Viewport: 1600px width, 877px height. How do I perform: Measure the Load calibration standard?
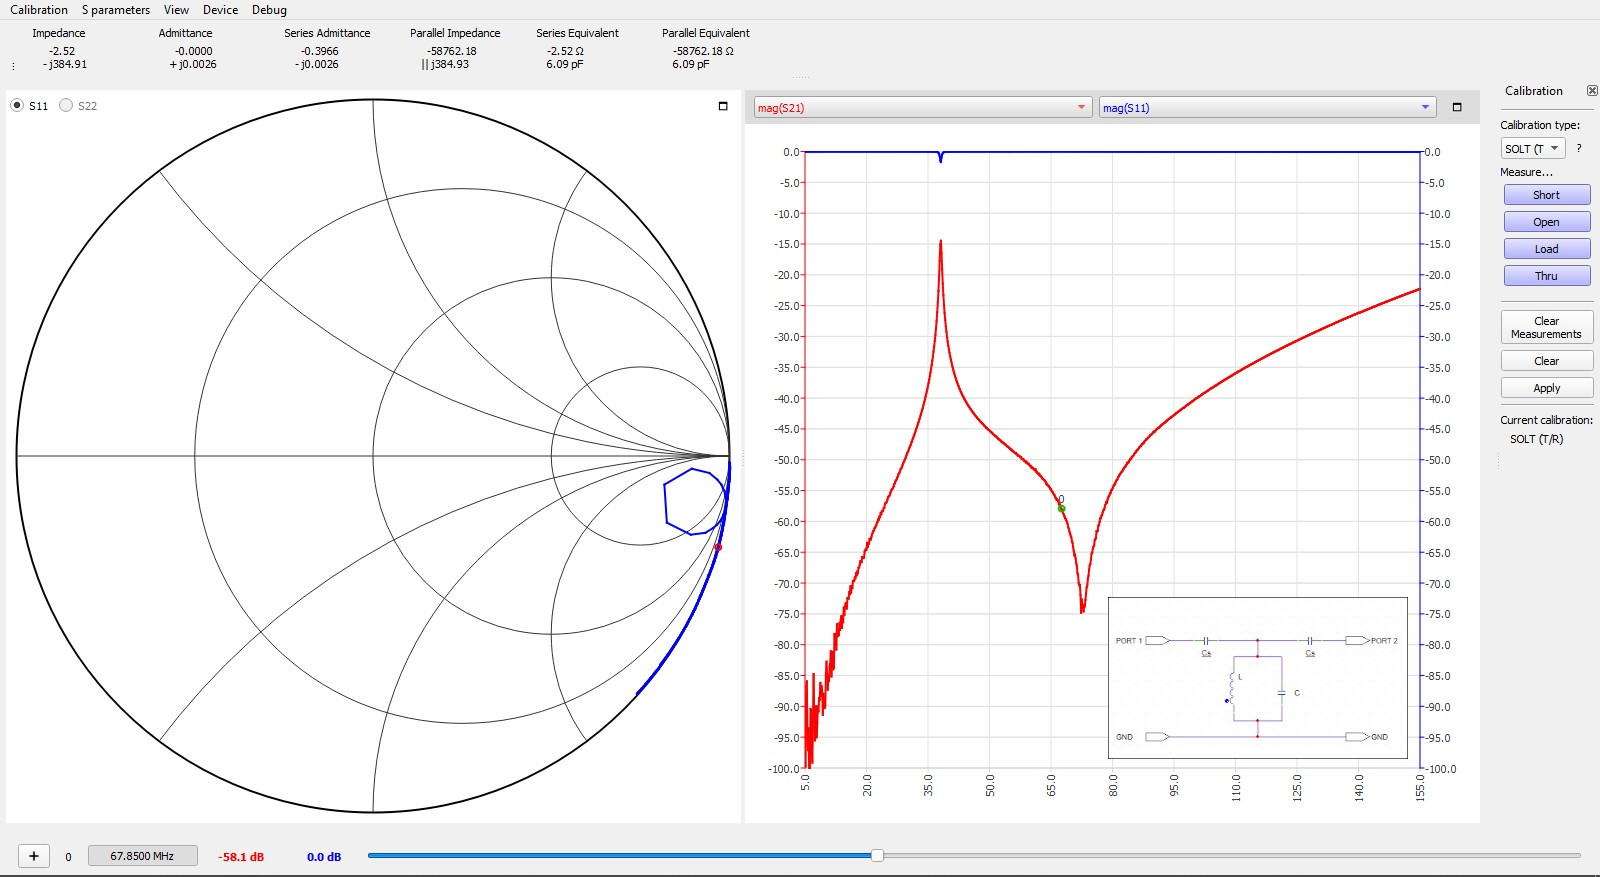click(1546, 249)
